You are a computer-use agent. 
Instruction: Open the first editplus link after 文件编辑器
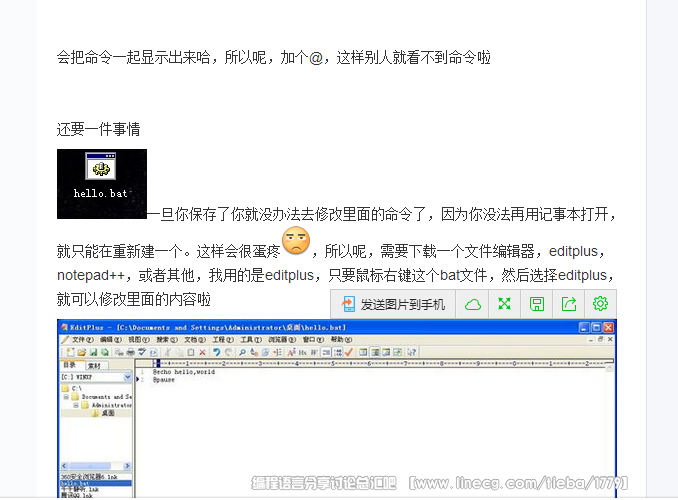573,251
